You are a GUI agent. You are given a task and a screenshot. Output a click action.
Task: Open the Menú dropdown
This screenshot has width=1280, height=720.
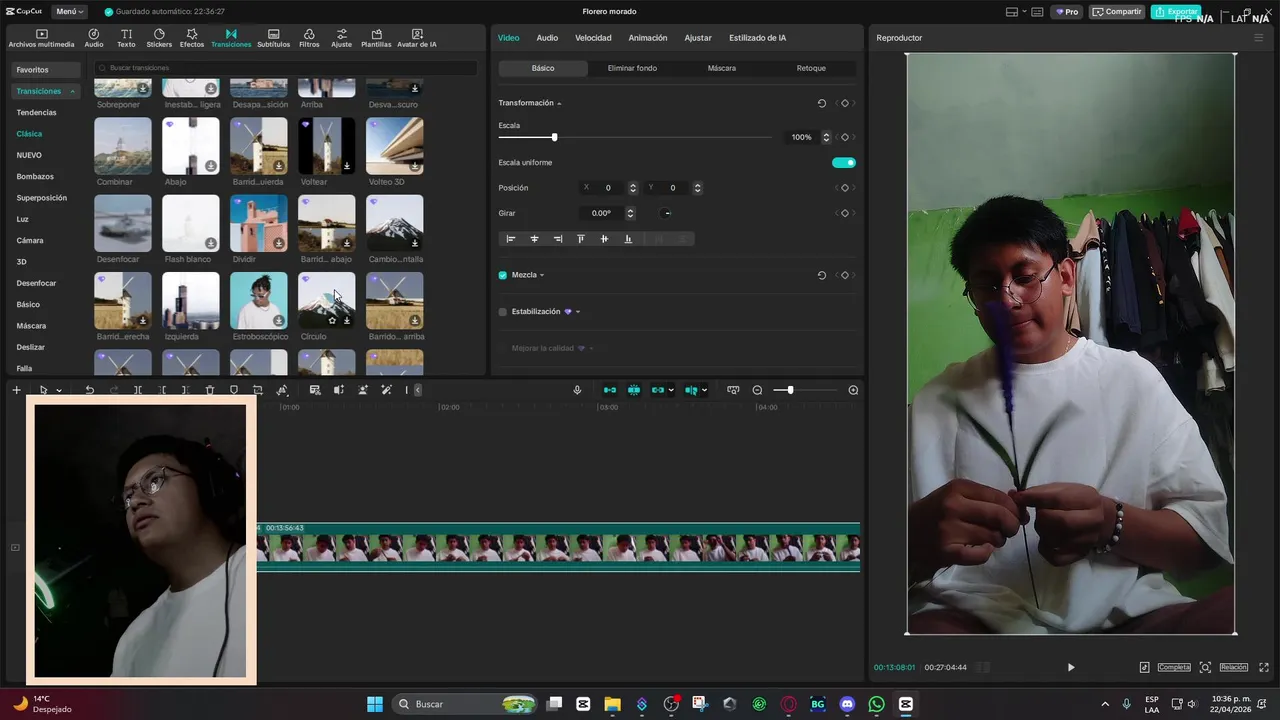69,12
